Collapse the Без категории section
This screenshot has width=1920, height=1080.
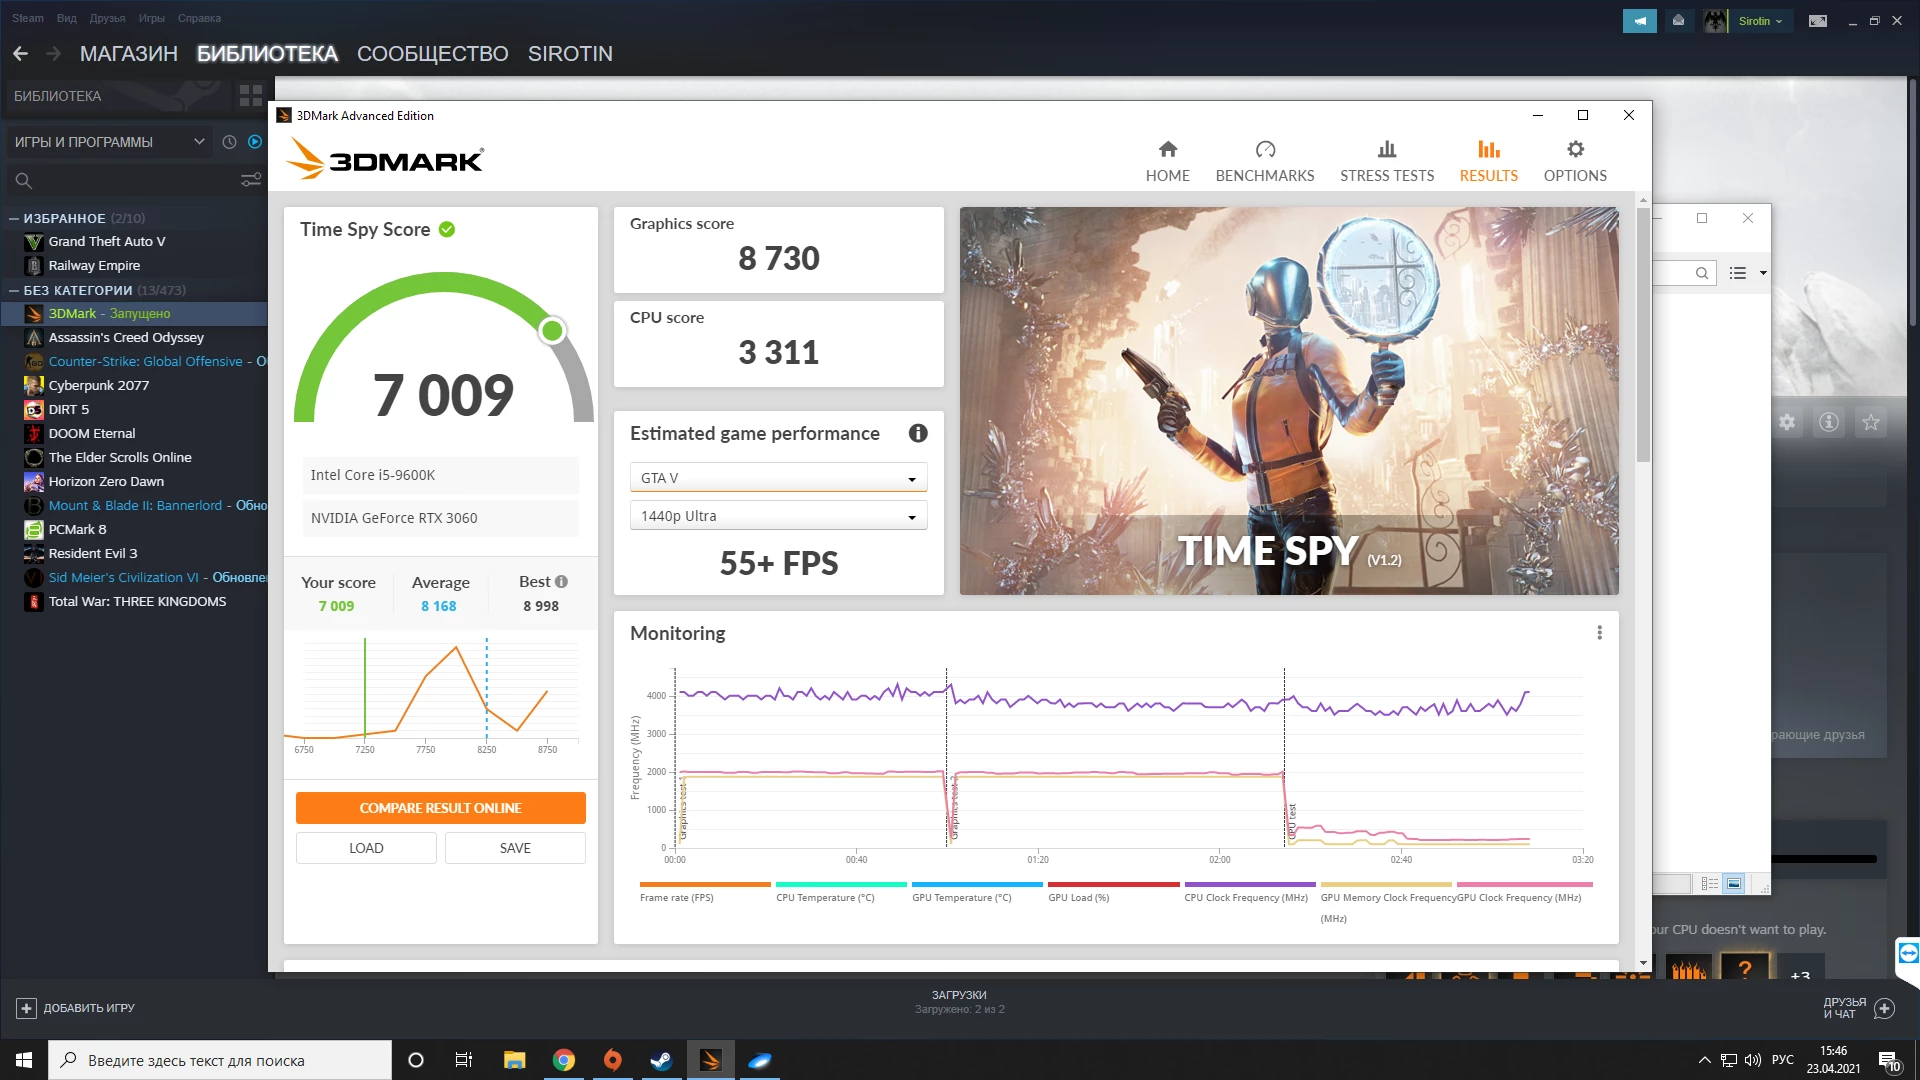click(x=14, y=290)
